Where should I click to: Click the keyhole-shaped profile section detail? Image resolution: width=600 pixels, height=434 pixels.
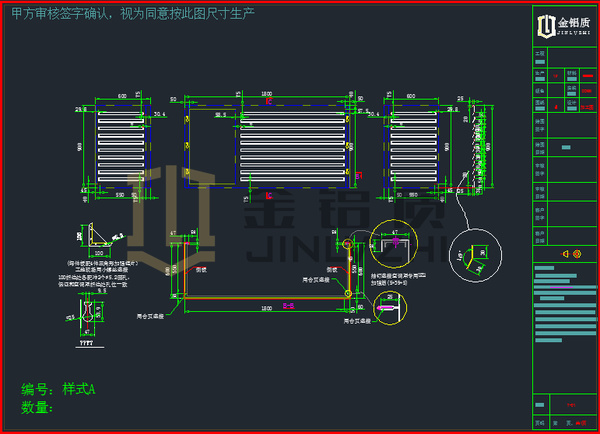89,318
